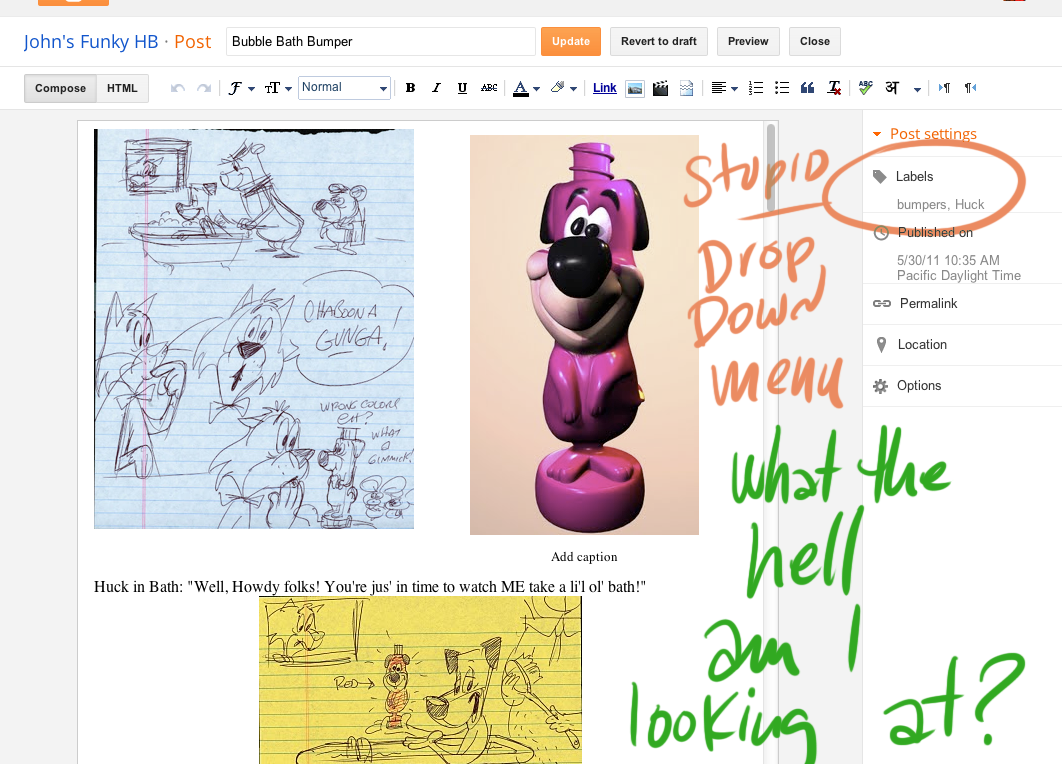Toggle strikethrough formatting
Image resolution: width=1062 pixels, height=764 pixels.
click(x=489, y=87)
